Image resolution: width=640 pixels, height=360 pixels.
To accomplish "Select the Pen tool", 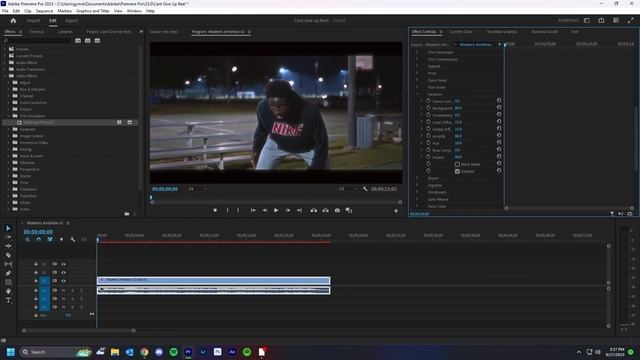I will point(8,273).
